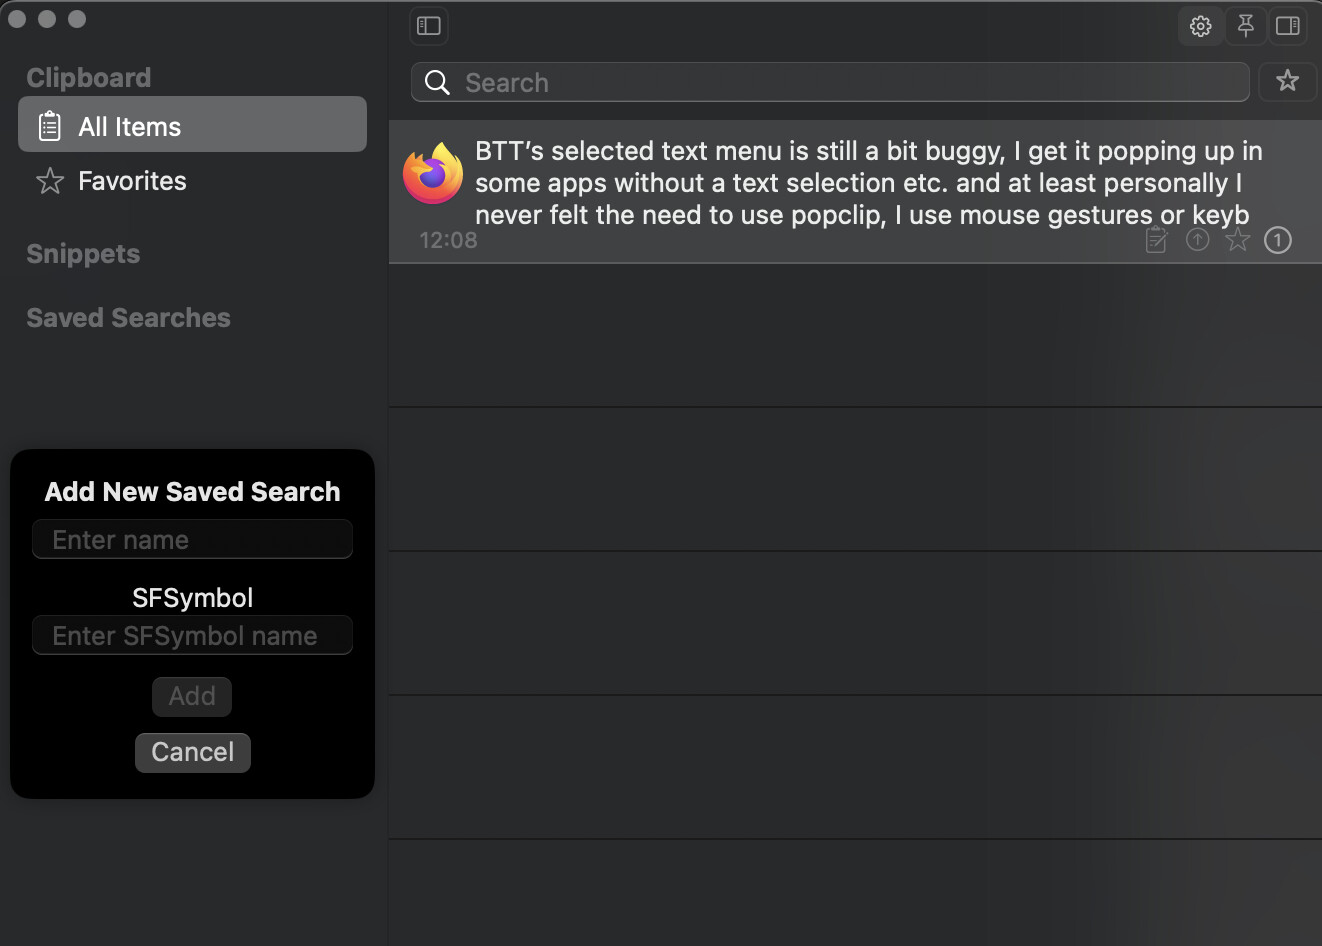
Task: Click the 12:08 timestamp
Action: [x=448, y=240]
